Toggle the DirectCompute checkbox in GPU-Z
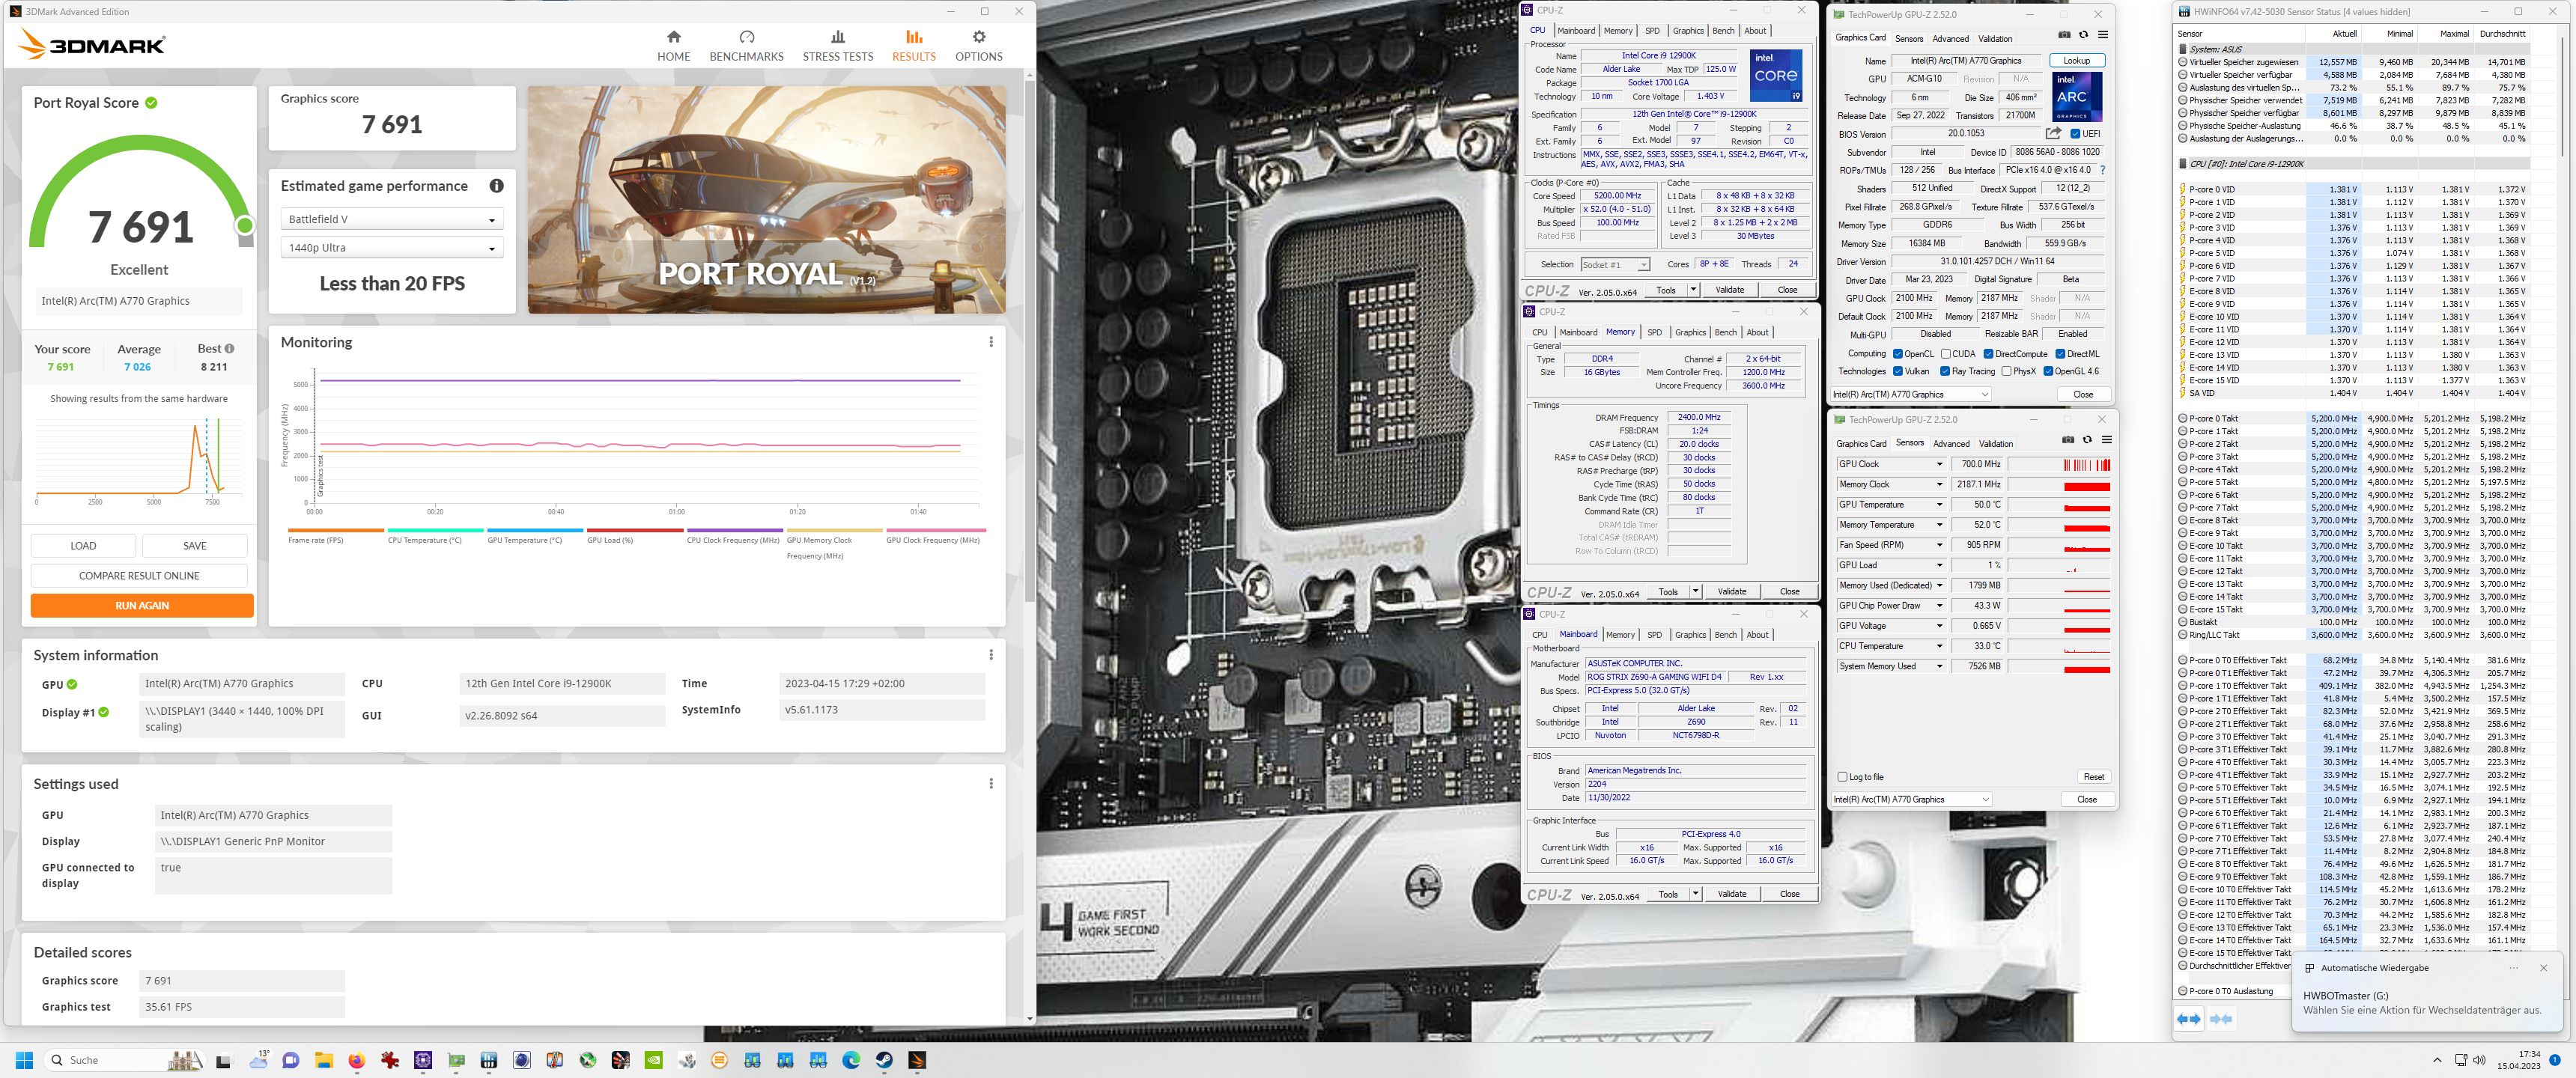 point(1988,354)
